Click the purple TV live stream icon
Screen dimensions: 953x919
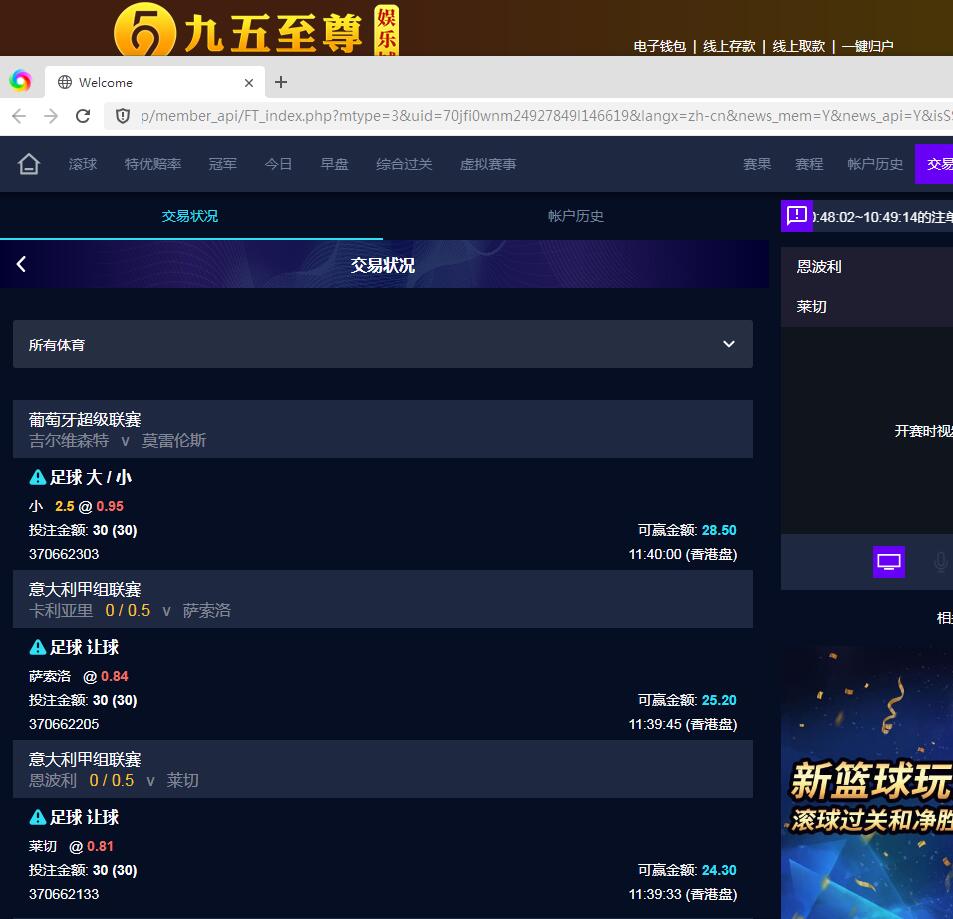tap(889, 562)
